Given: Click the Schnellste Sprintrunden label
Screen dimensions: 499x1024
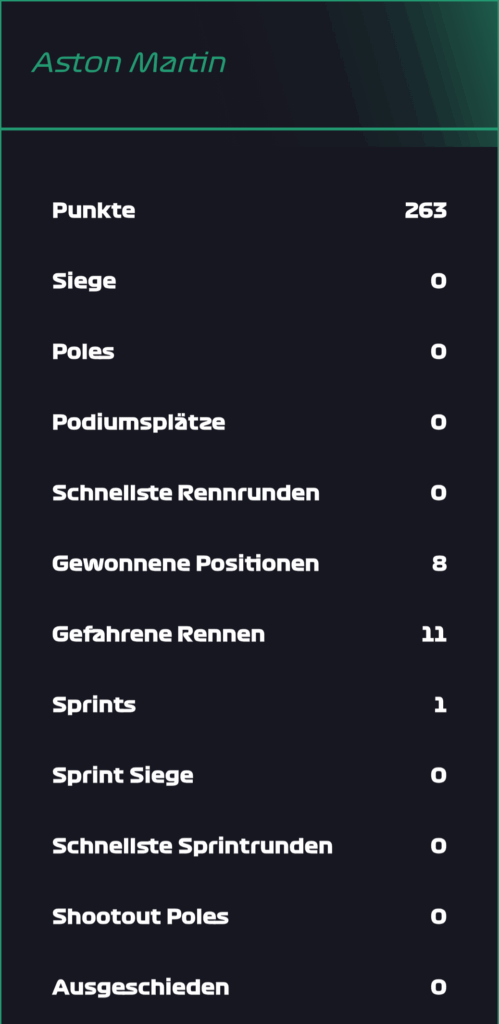Looking at the screenshot, I should tap(193, 846).
